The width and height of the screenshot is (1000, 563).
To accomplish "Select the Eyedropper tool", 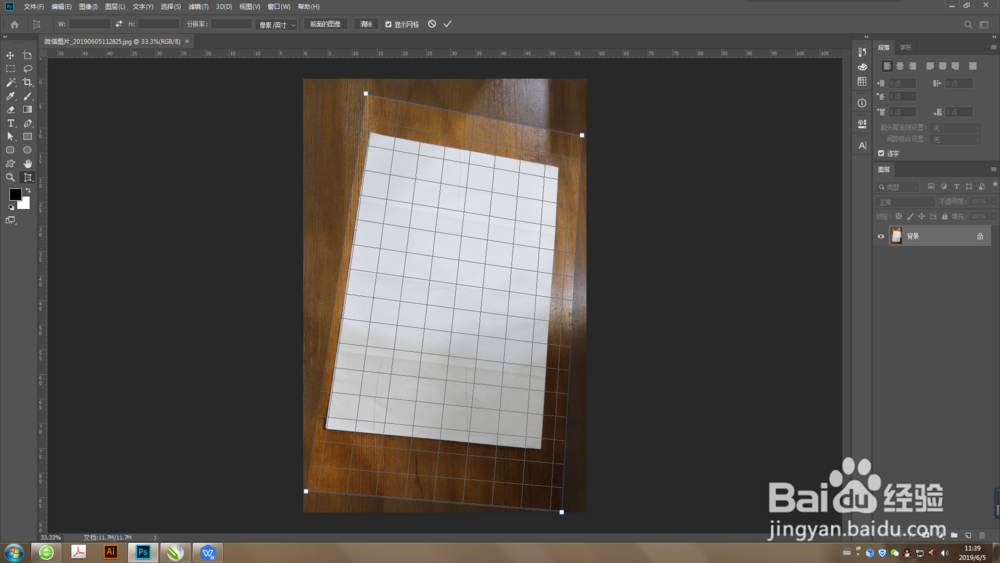I will coord(10,96).
